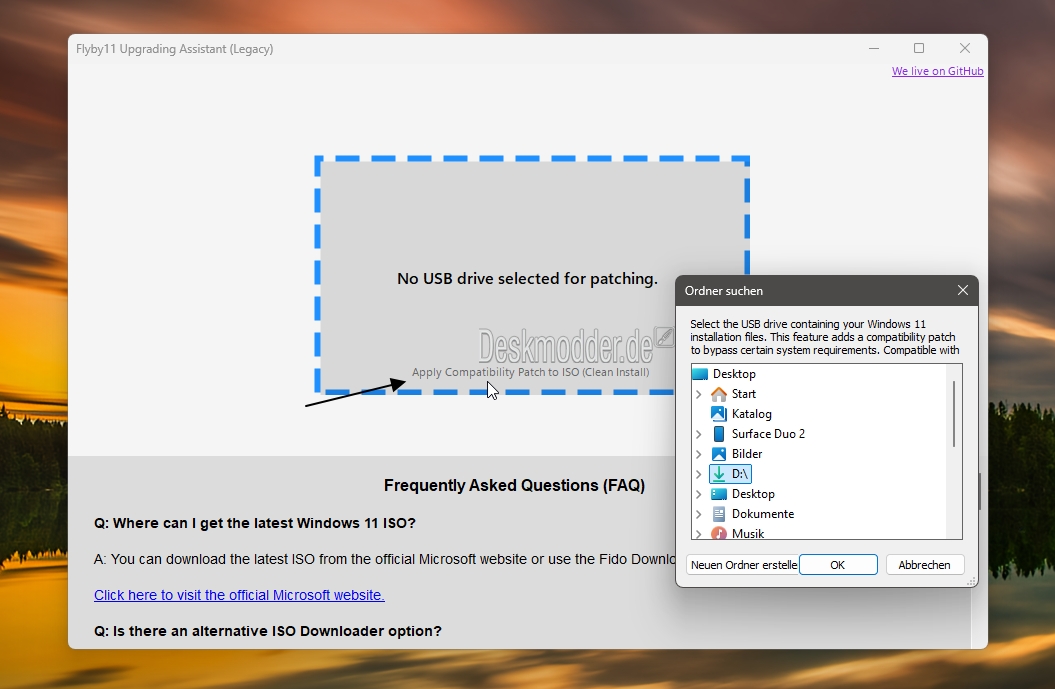
Task: Confirm folder selection with OK
Action: (x=838, y=565)
